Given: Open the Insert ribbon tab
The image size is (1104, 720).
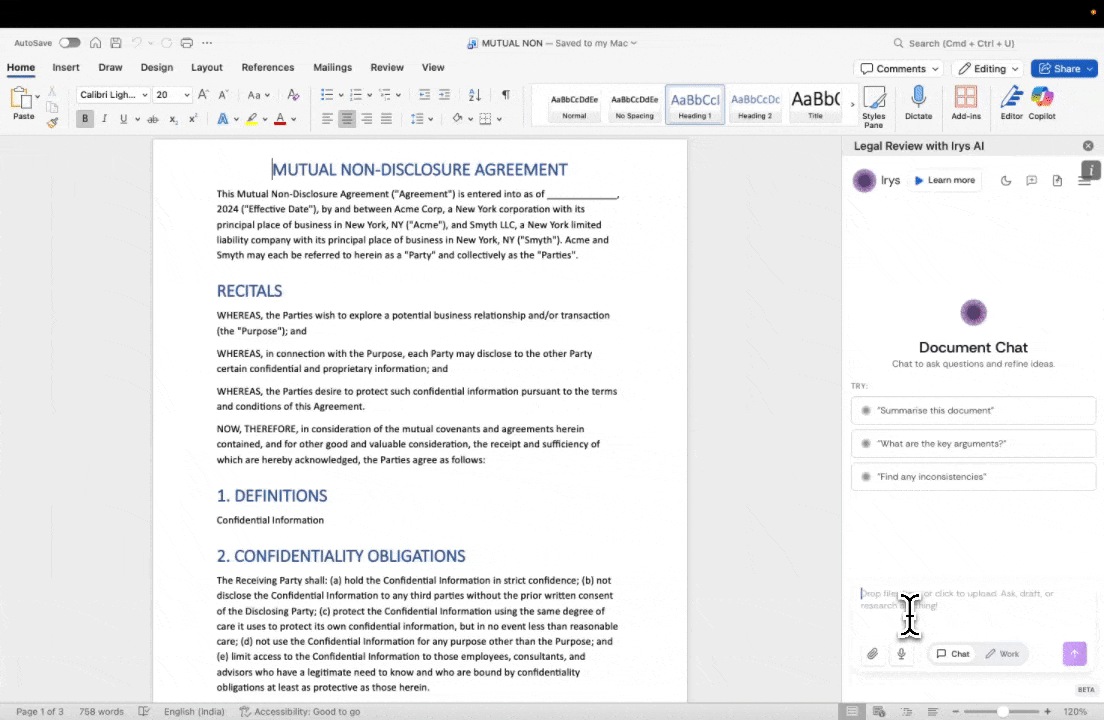Looking at the screenshot, I should click(x=65, y=68).
